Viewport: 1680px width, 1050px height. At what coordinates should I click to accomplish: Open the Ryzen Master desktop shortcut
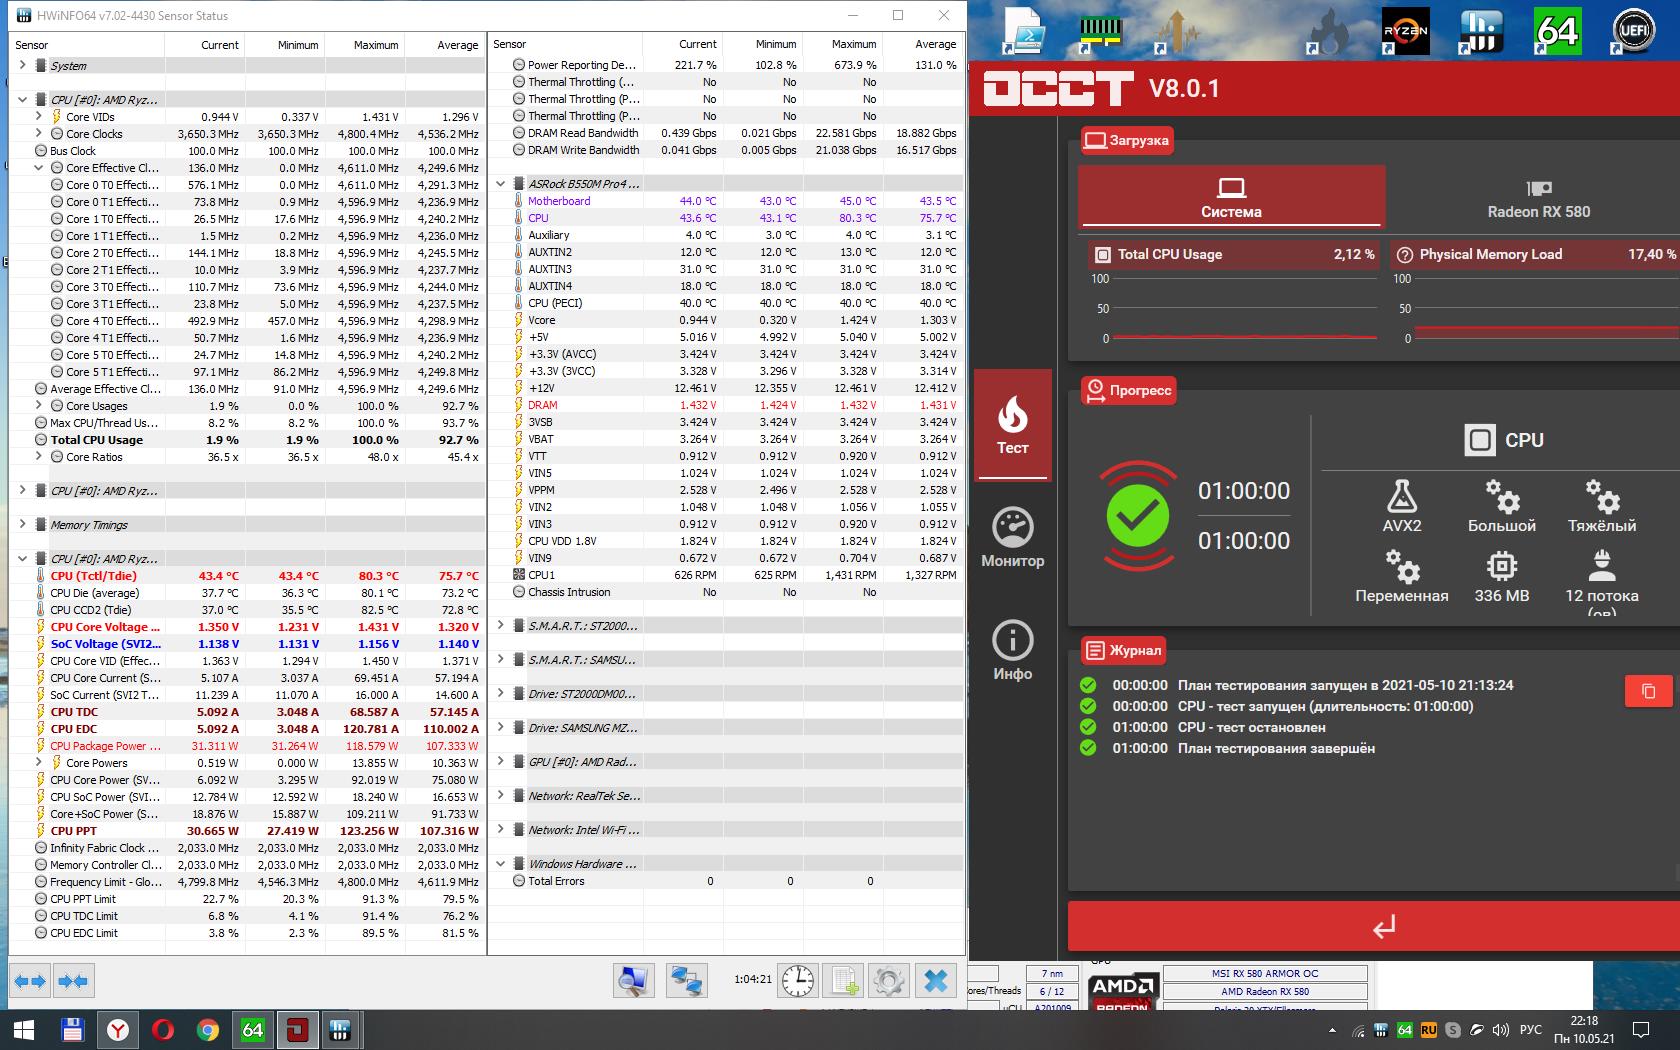pos(1405,30)
